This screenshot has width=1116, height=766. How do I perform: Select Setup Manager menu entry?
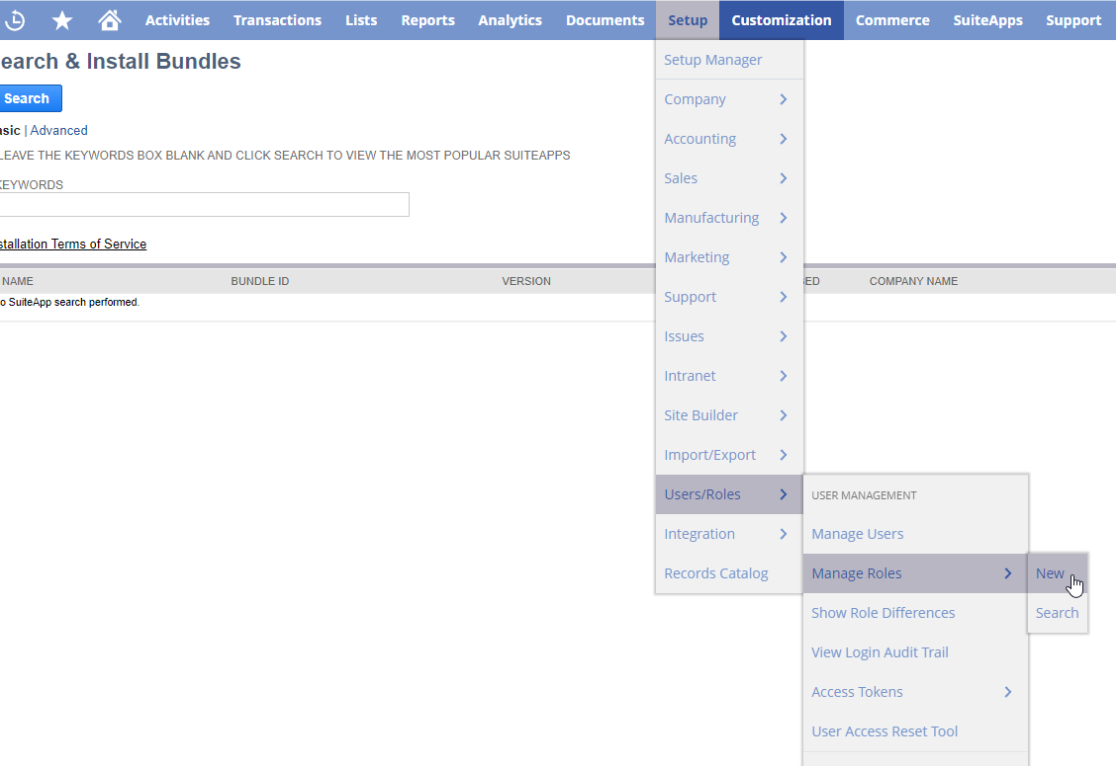coord(730,60)
